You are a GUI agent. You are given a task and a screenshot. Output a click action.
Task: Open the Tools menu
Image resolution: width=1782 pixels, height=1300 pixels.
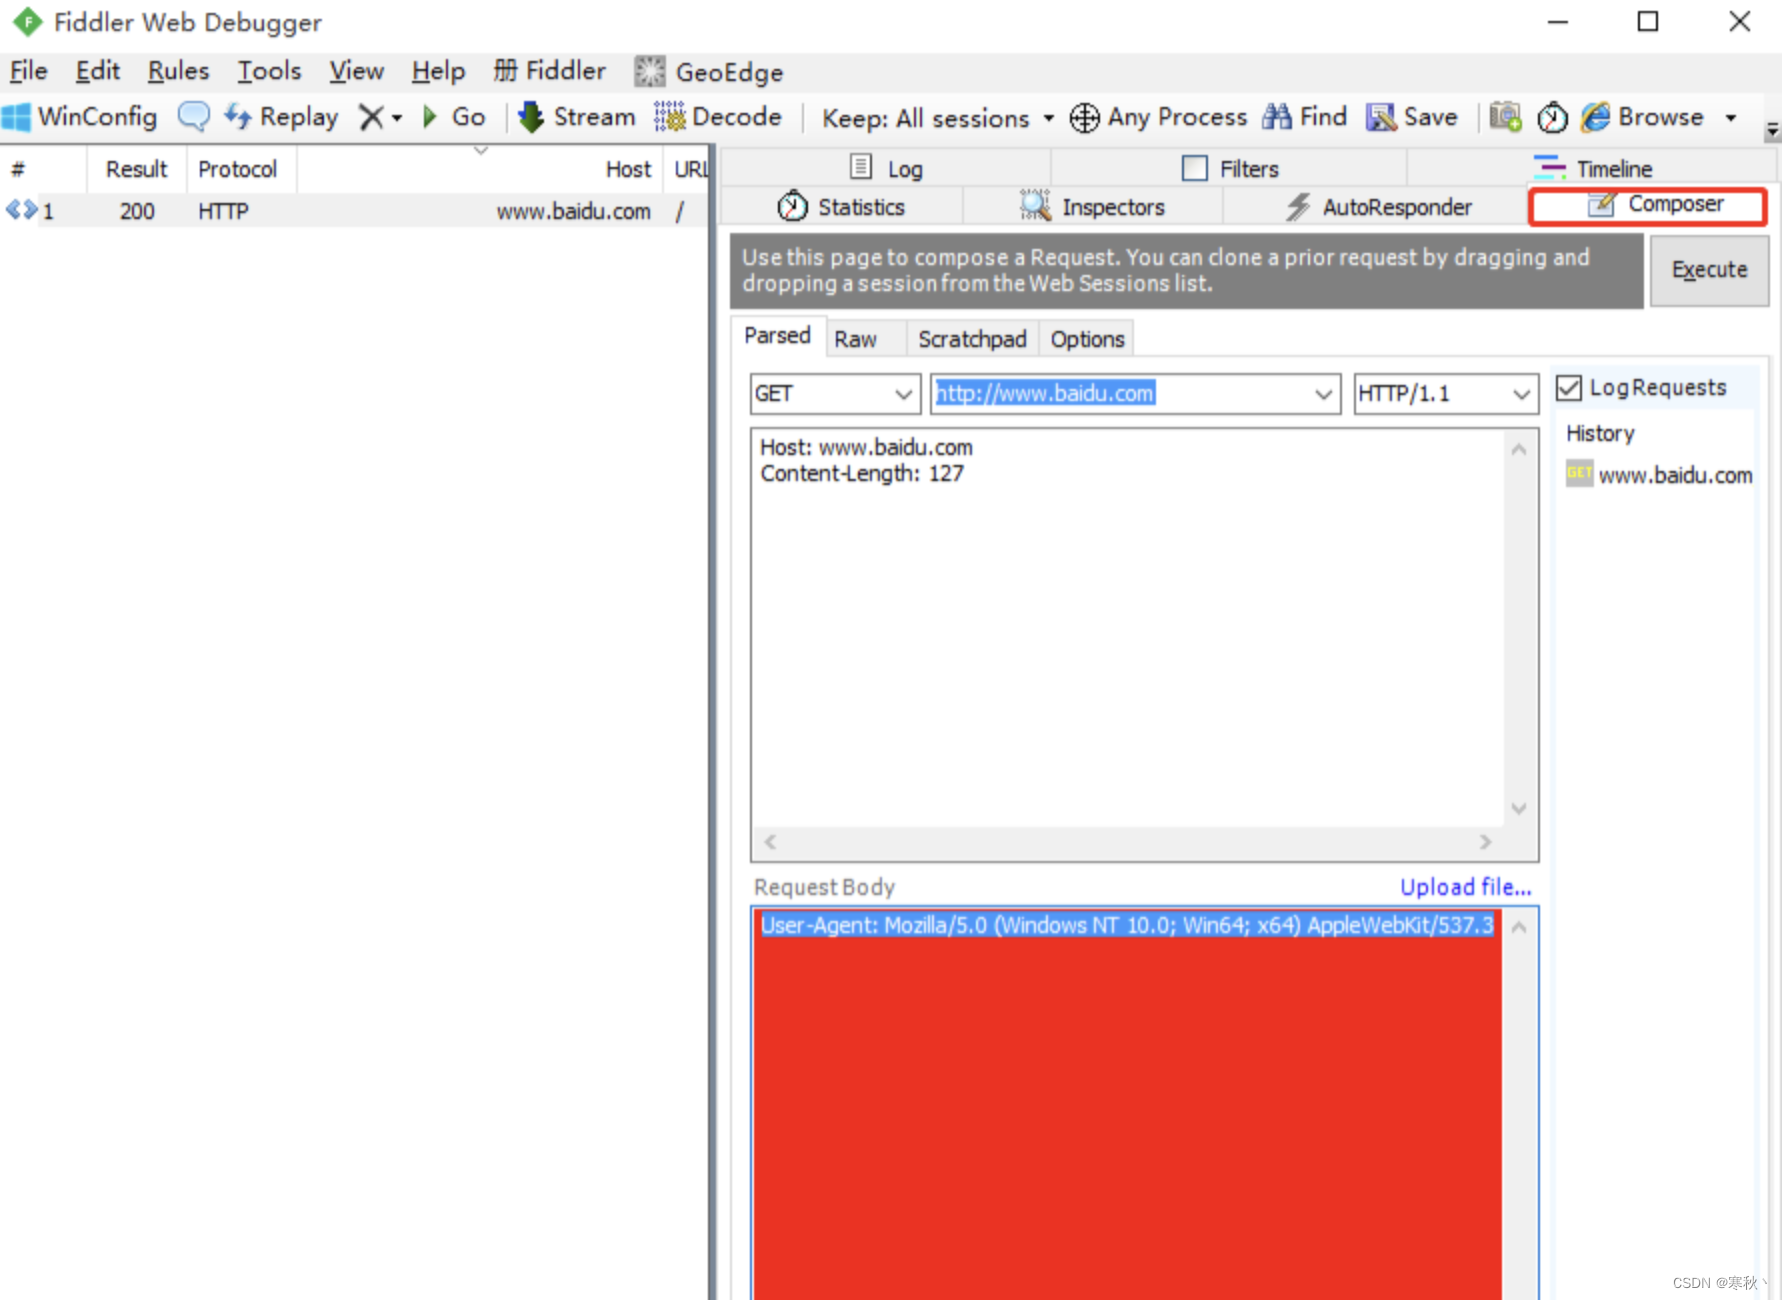pos(269,71)
